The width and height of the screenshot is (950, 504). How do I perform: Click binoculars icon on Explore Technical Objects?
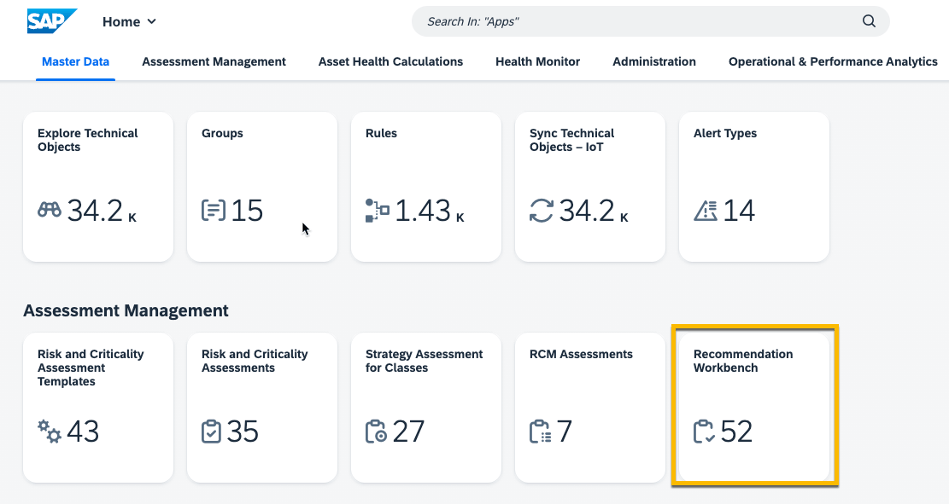tap(49, 210)
